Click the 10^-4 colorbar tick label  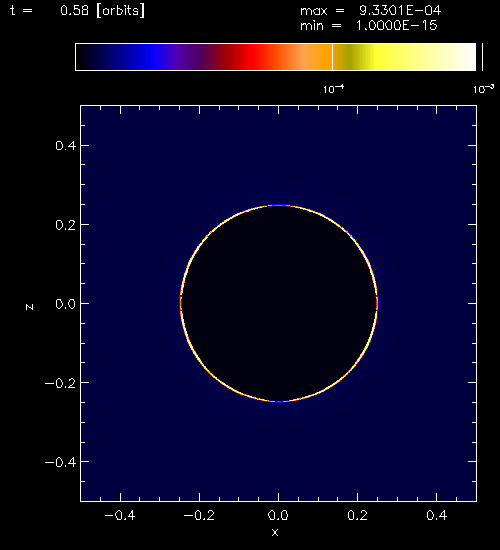pos(333,89)
